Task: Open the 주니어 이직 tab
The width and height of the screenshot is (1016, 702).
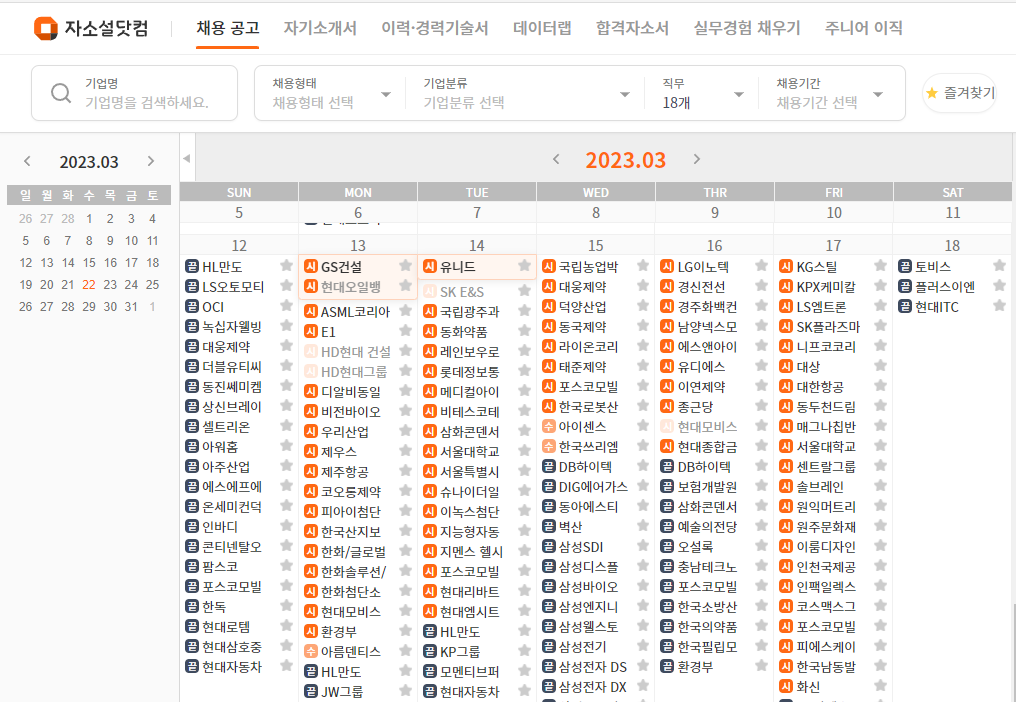Action: [864, 28]
